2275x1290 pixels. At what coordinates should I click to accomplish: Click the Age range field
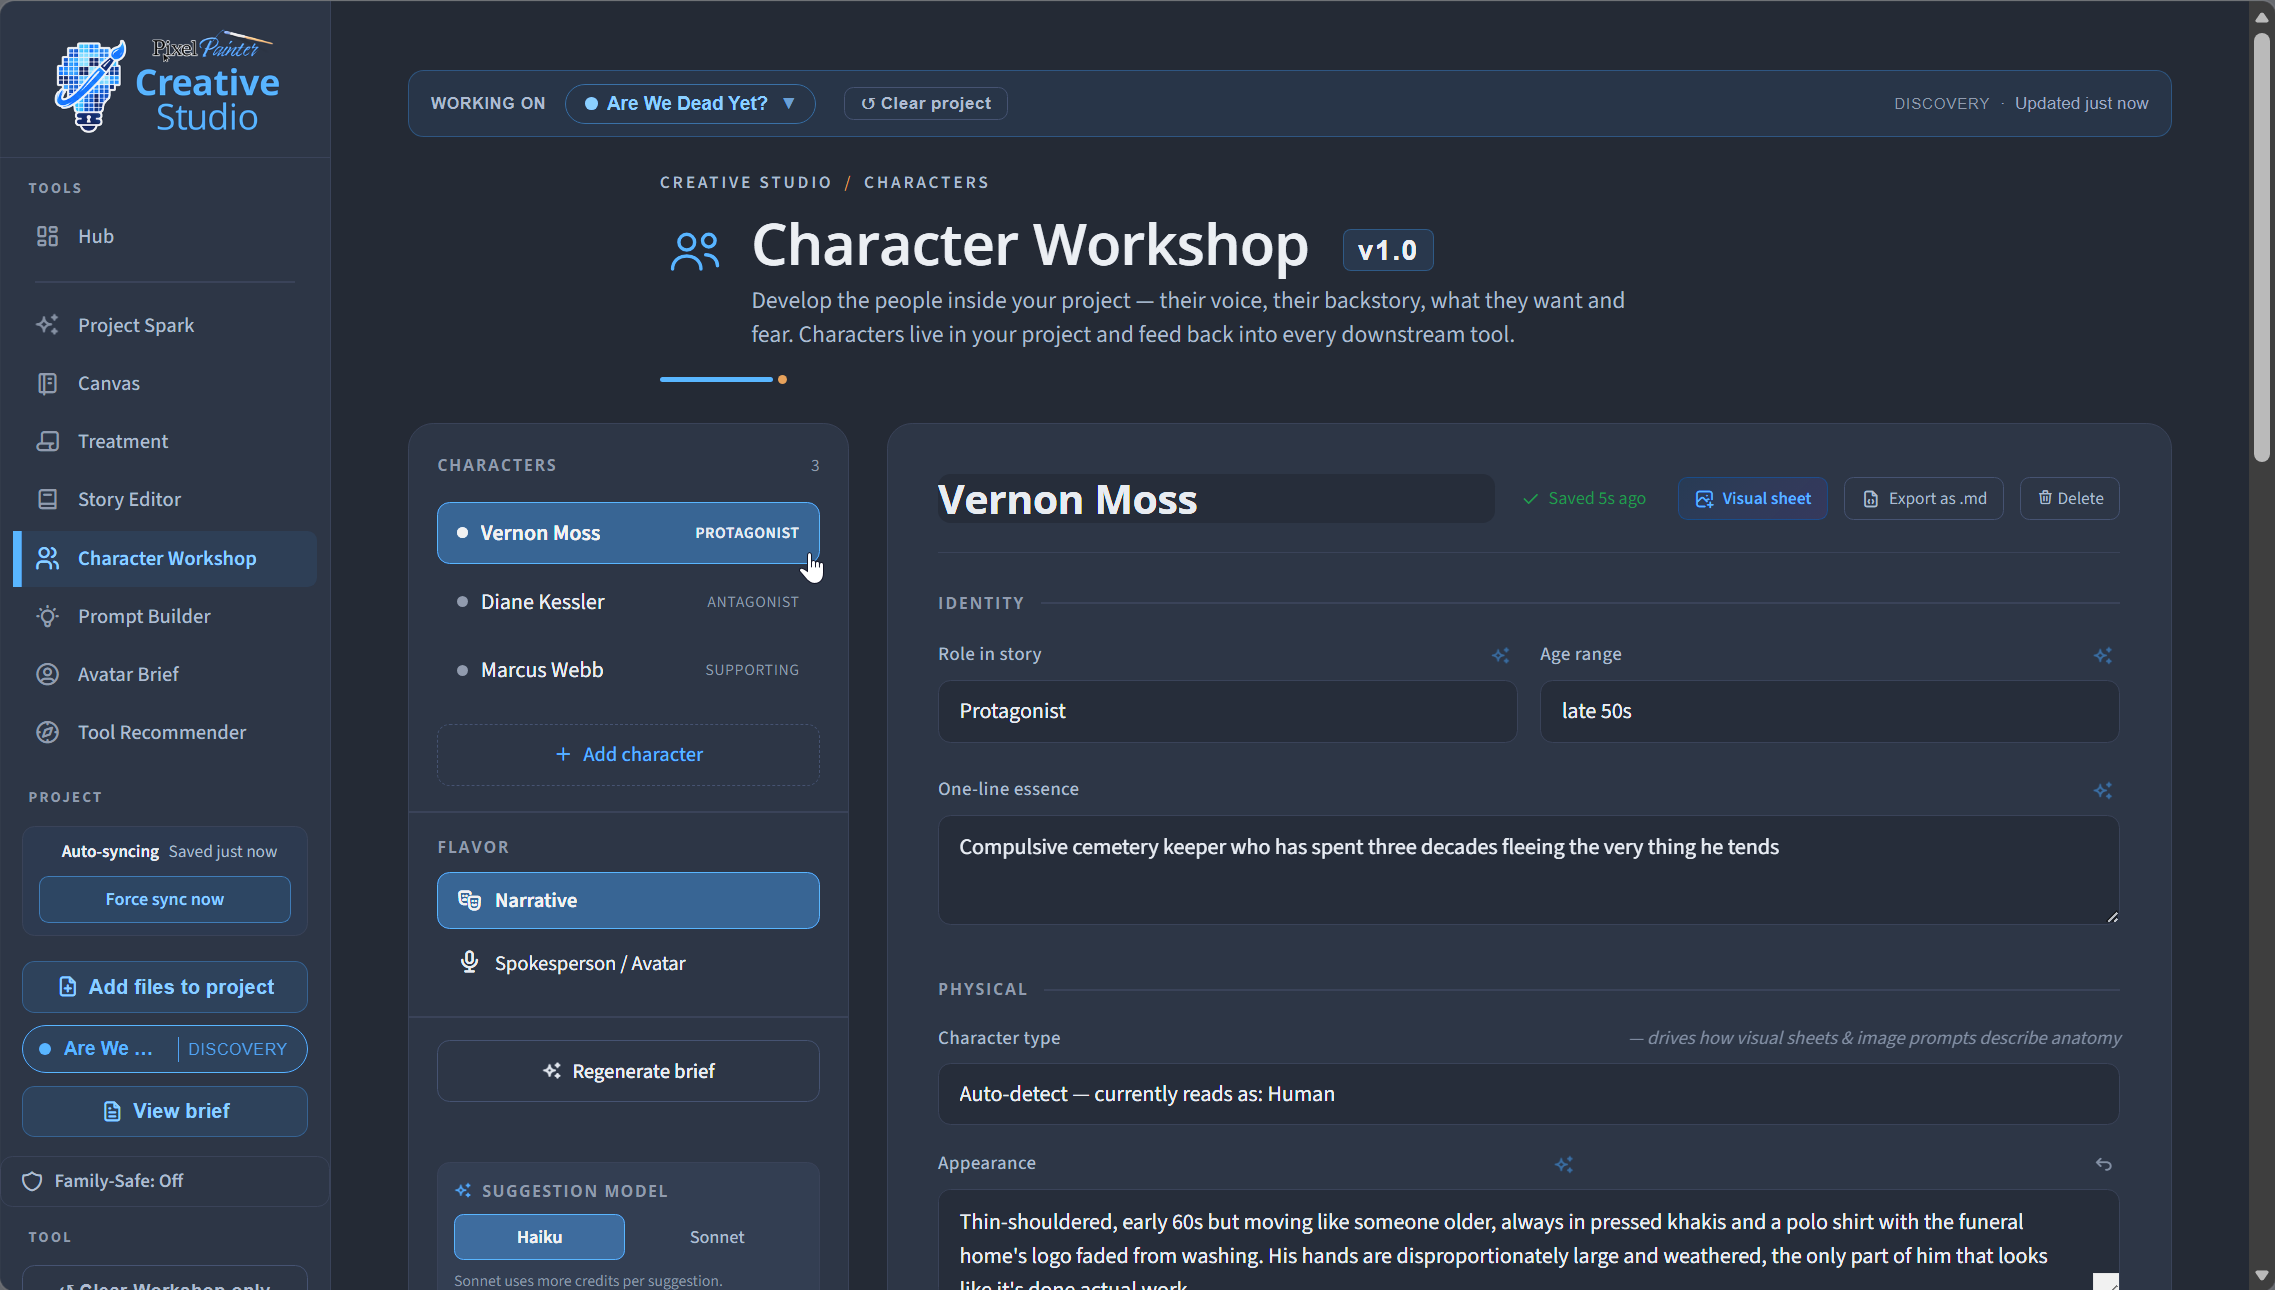(x=1829, y=711)
